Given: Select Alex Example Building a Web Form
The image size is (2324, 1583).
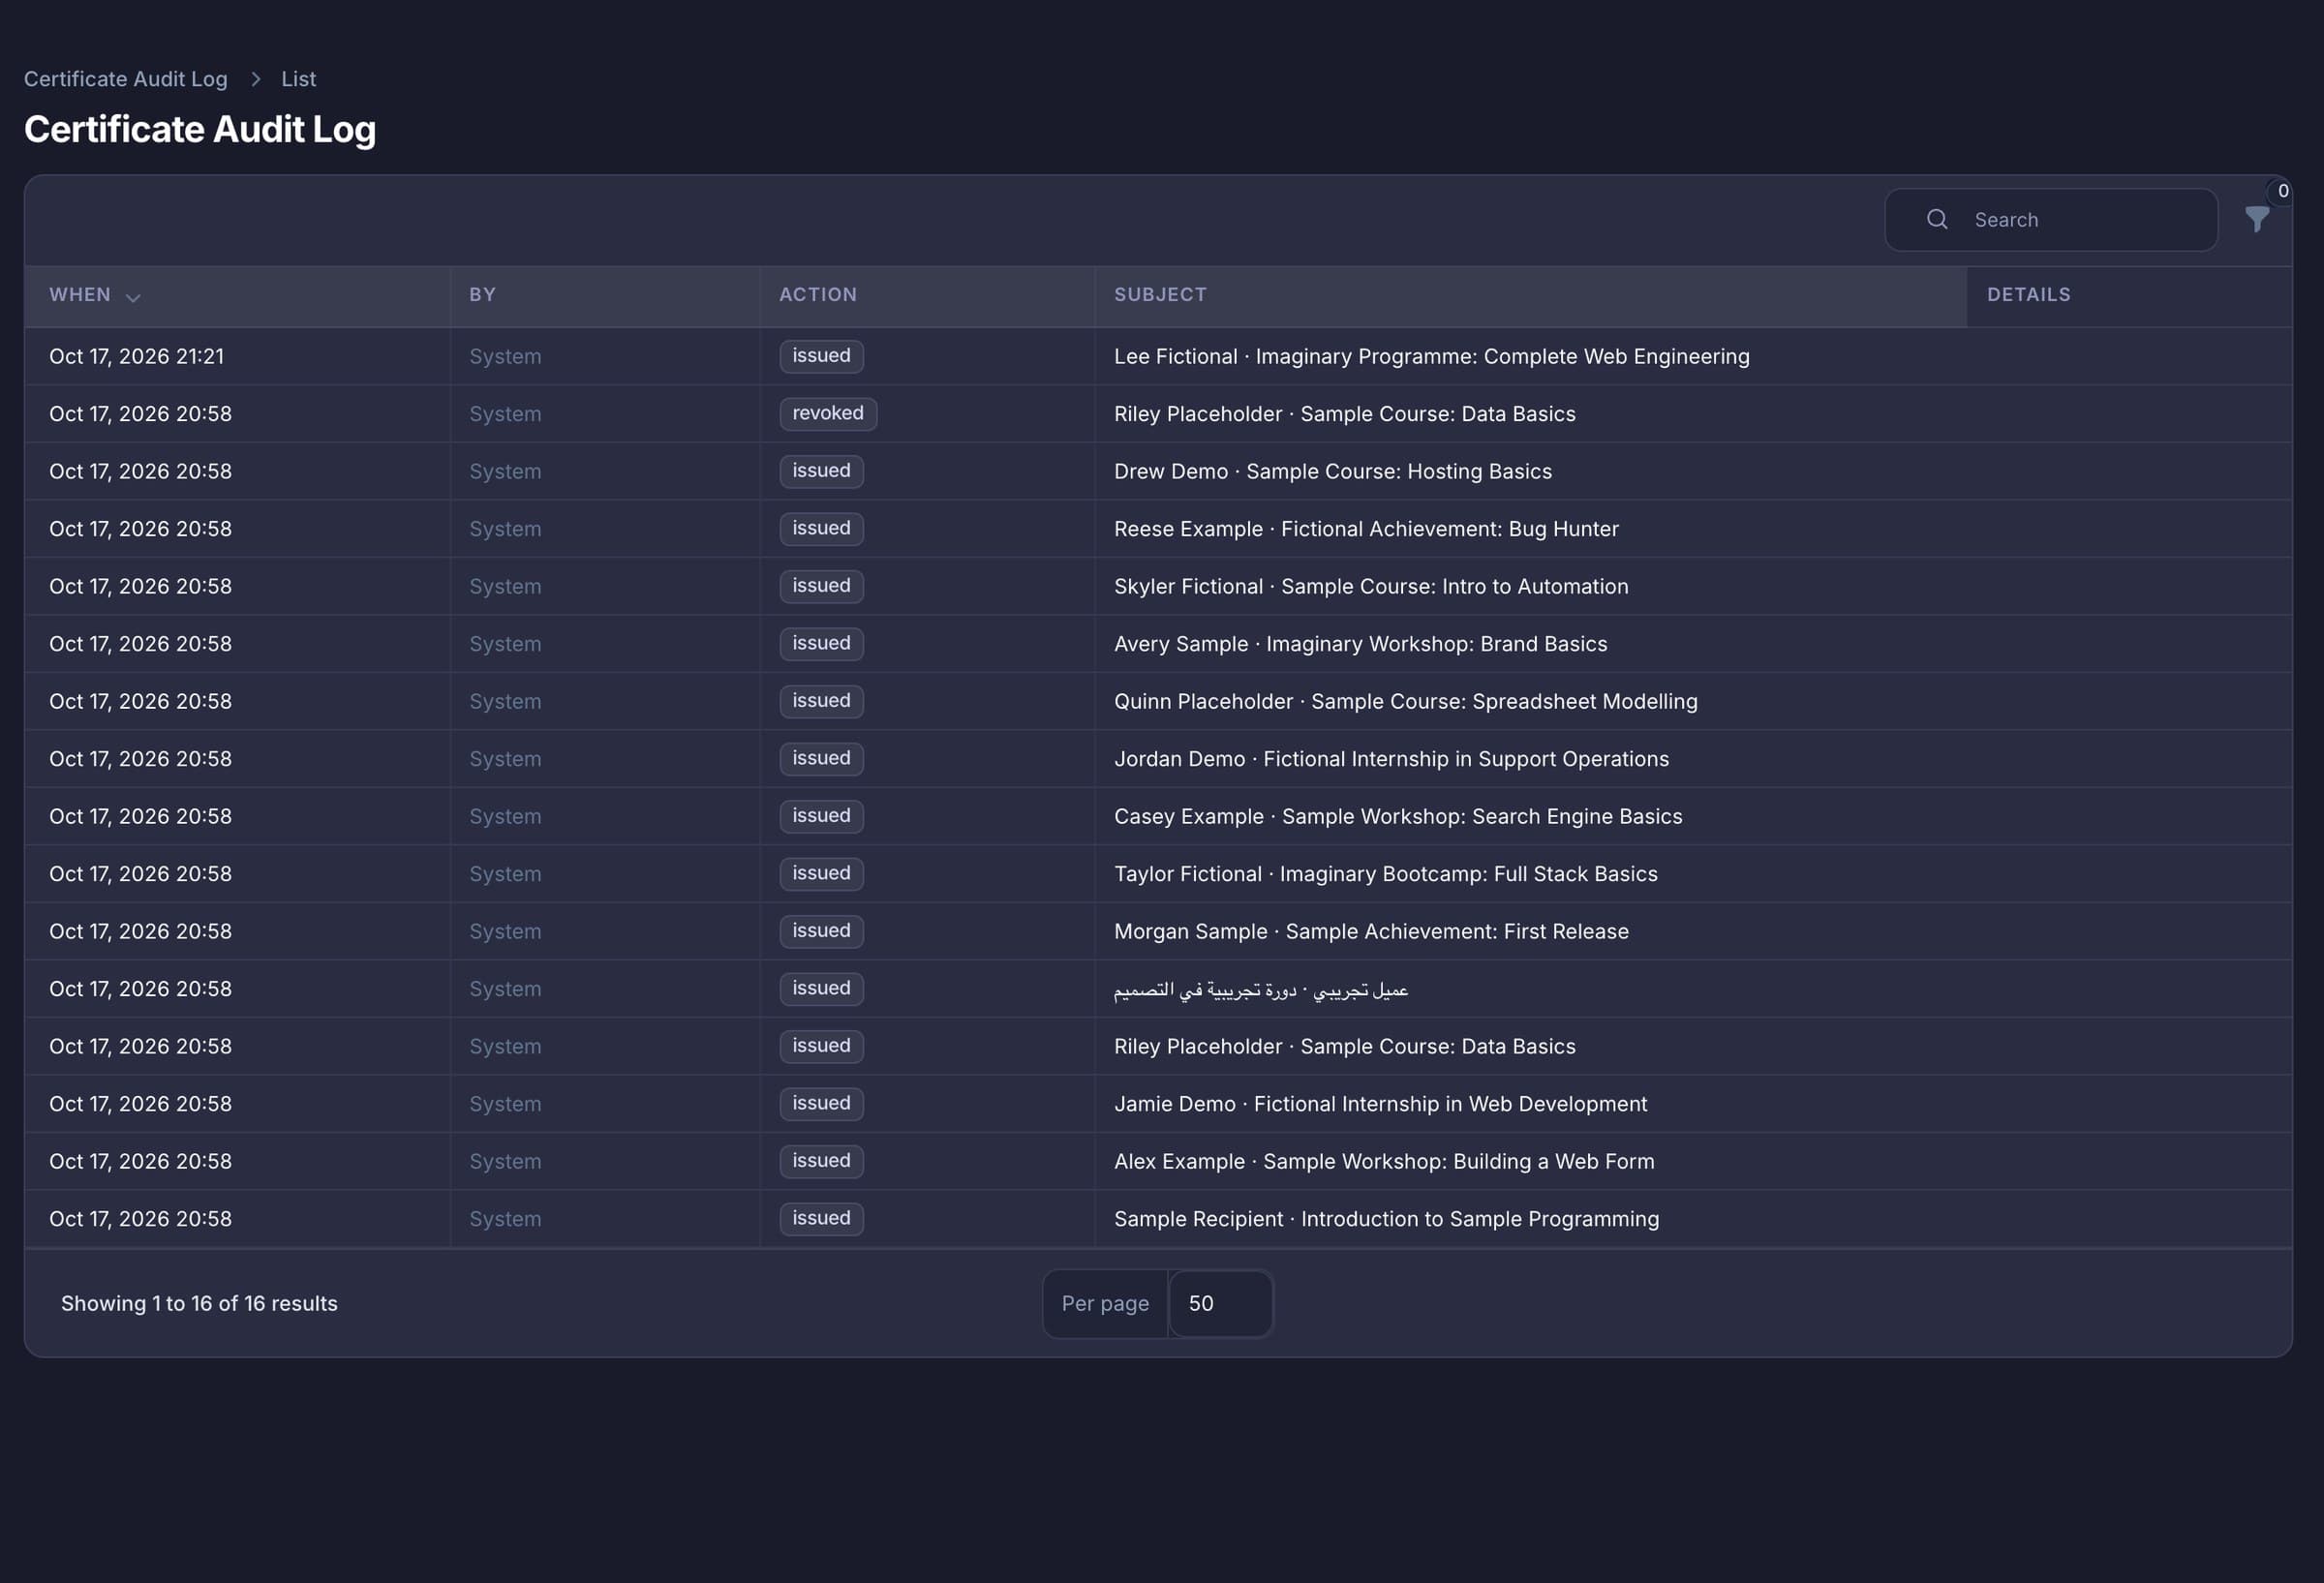Looking at the screenshot, I should coord(1384,1162).
